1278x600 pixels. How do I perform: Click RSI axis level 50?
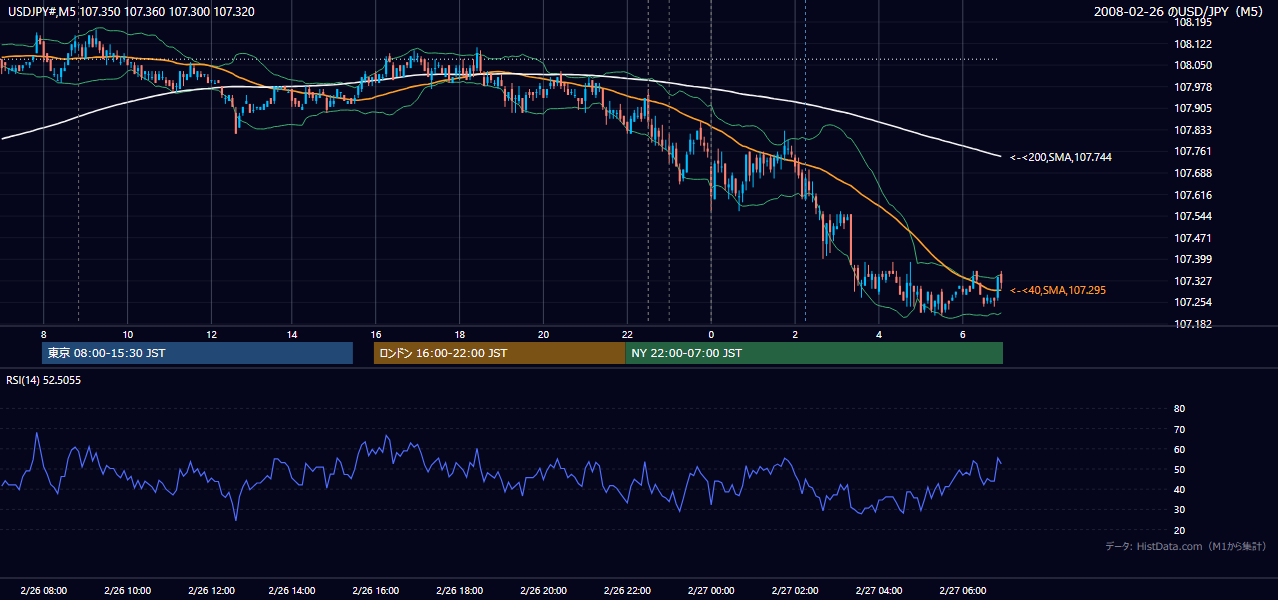tap(1179, 469)
